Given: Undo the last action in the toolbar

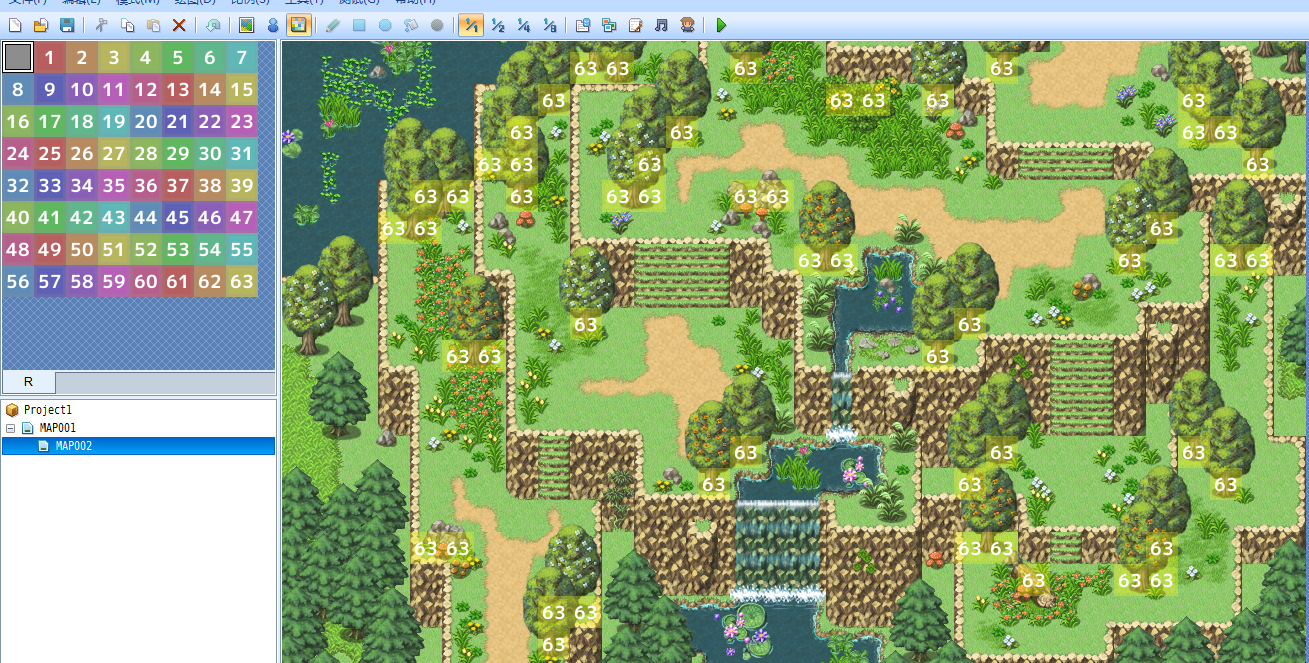Looking at the screenshot, I should pos(213,25).
